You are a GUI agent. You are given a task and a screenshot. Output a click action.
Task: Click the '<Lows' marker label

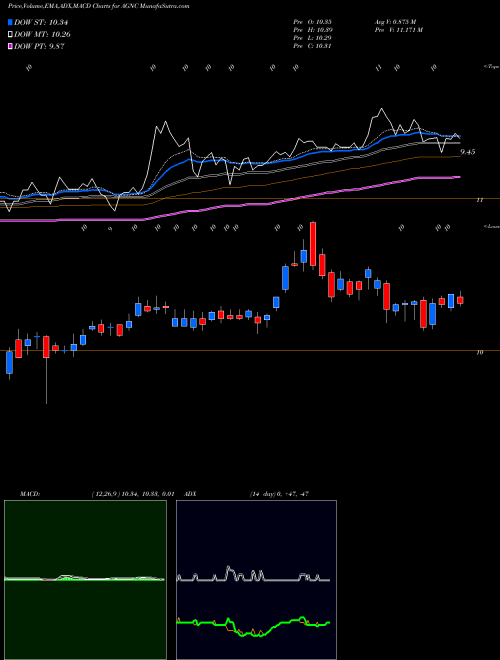(x=491, y=226)
